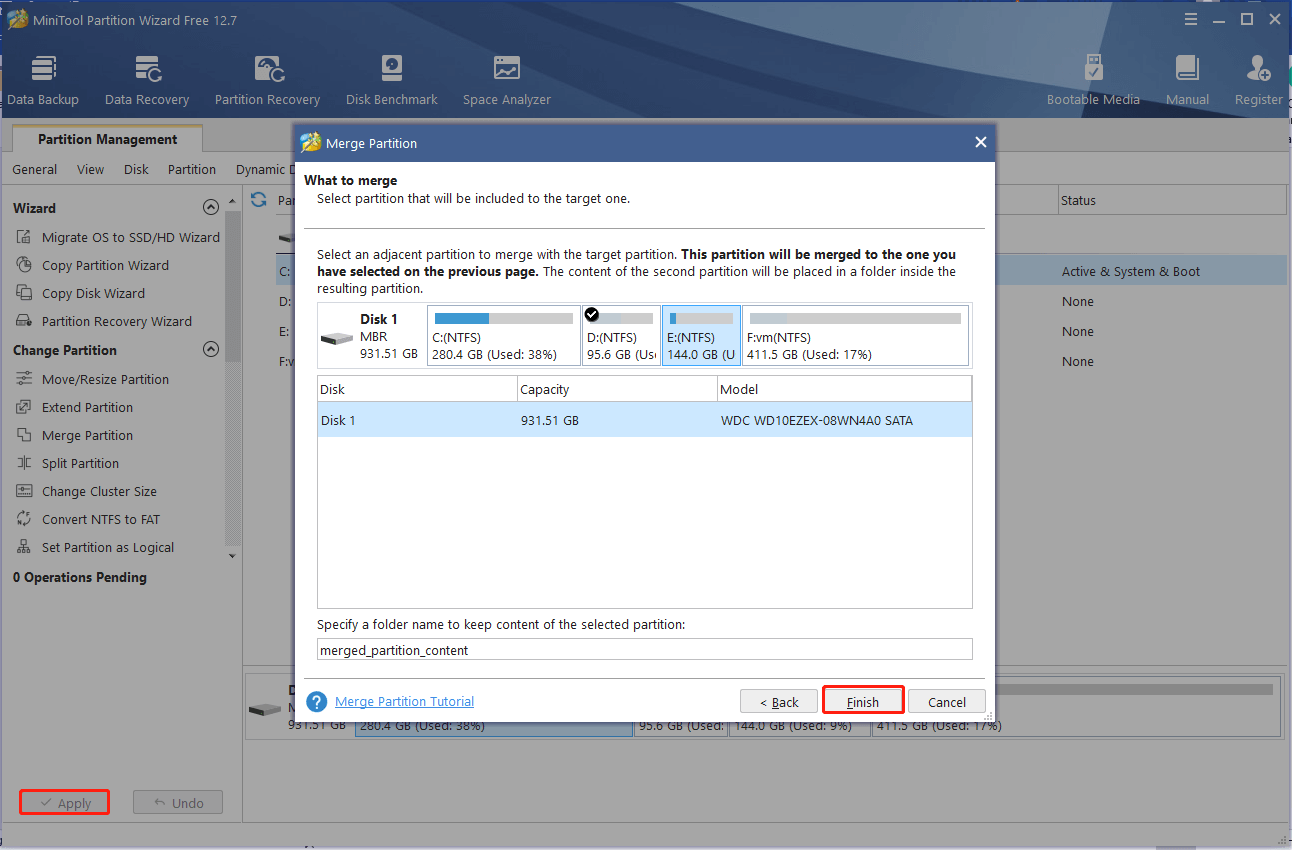Screen dimensions: 1292x850
Task: Click the hamburger menu icon in title bar
Action: (1189, 19)
